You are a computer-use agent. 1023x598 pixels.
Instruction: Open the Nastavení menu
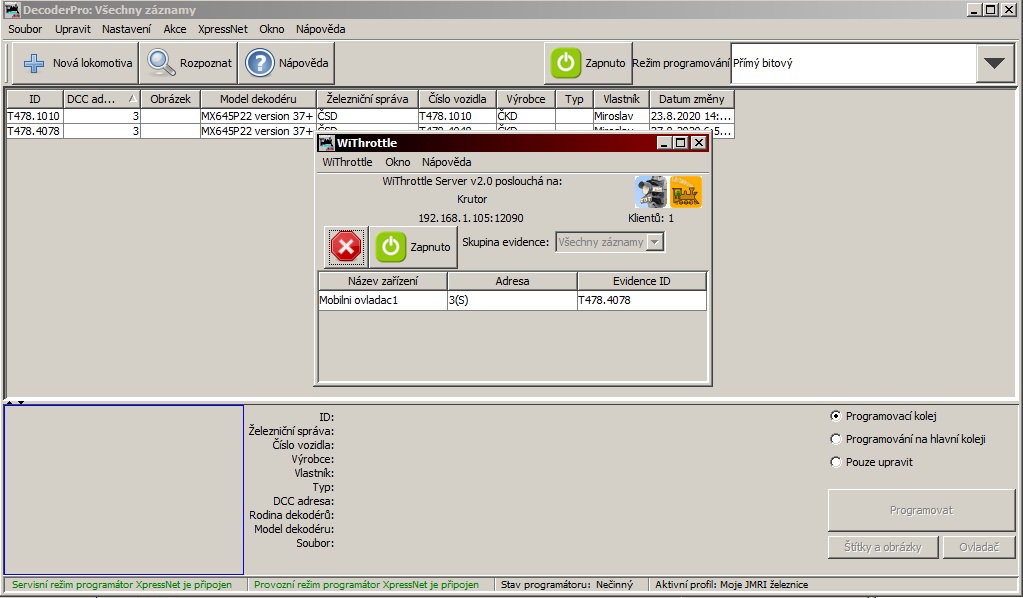(127, 29)
